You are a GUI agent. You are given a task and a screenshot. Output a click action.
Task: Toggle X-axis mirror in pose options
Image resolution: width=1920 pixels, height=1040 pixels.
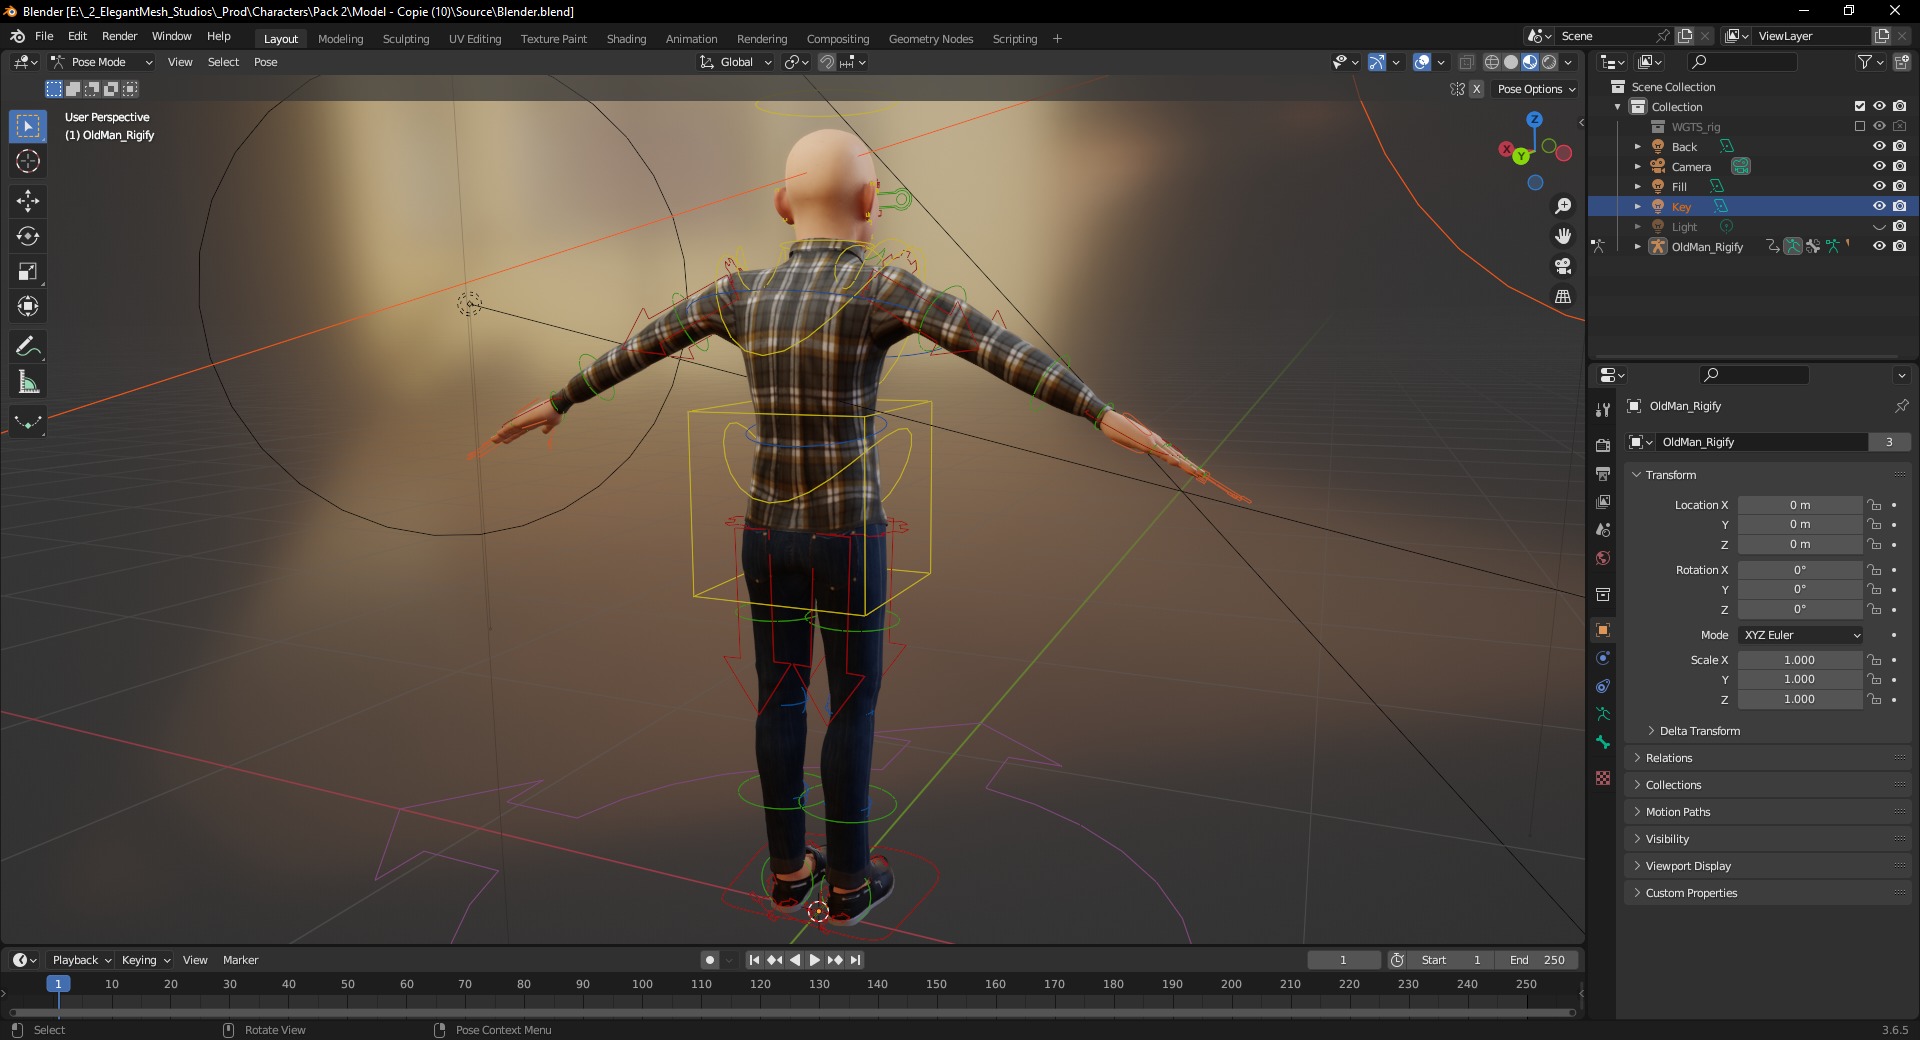[x=1476, y=89]
